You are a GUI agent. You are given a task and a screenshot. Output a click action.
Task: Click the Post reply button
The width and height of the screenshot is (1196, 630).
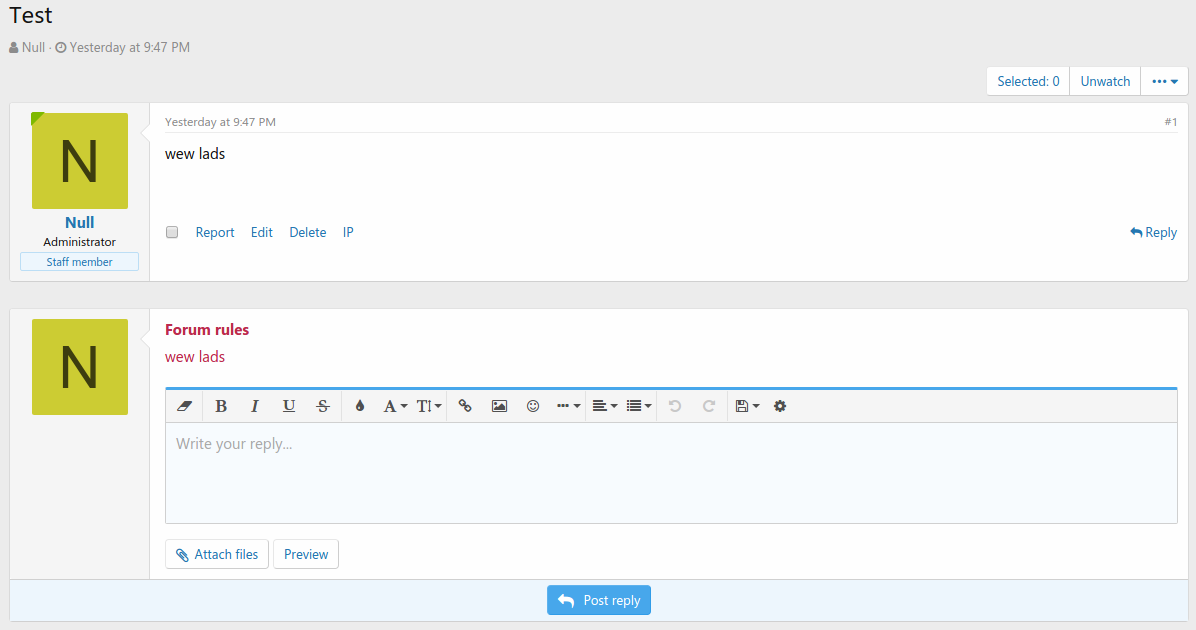pyautogui.click(x=599, y=600)
